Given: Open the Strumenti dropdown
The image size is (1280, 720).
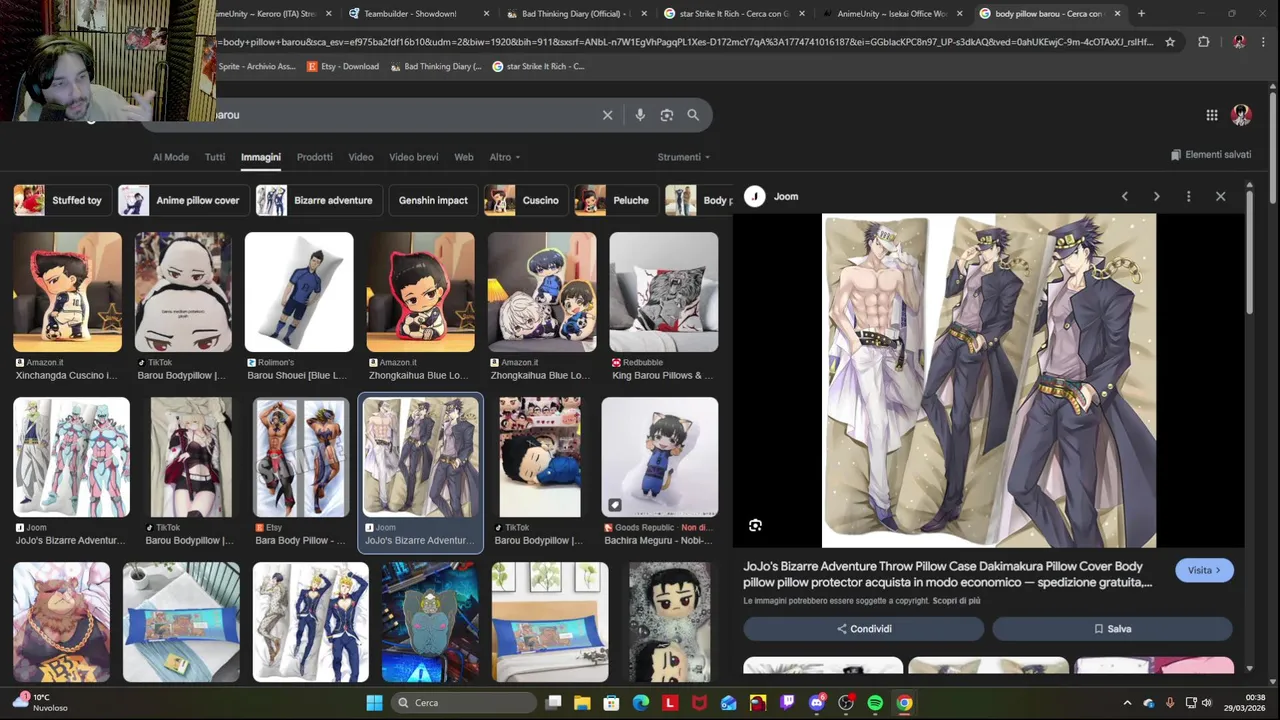Looking at the screenshot, I should pyautogui.click(x=684, y=157).
